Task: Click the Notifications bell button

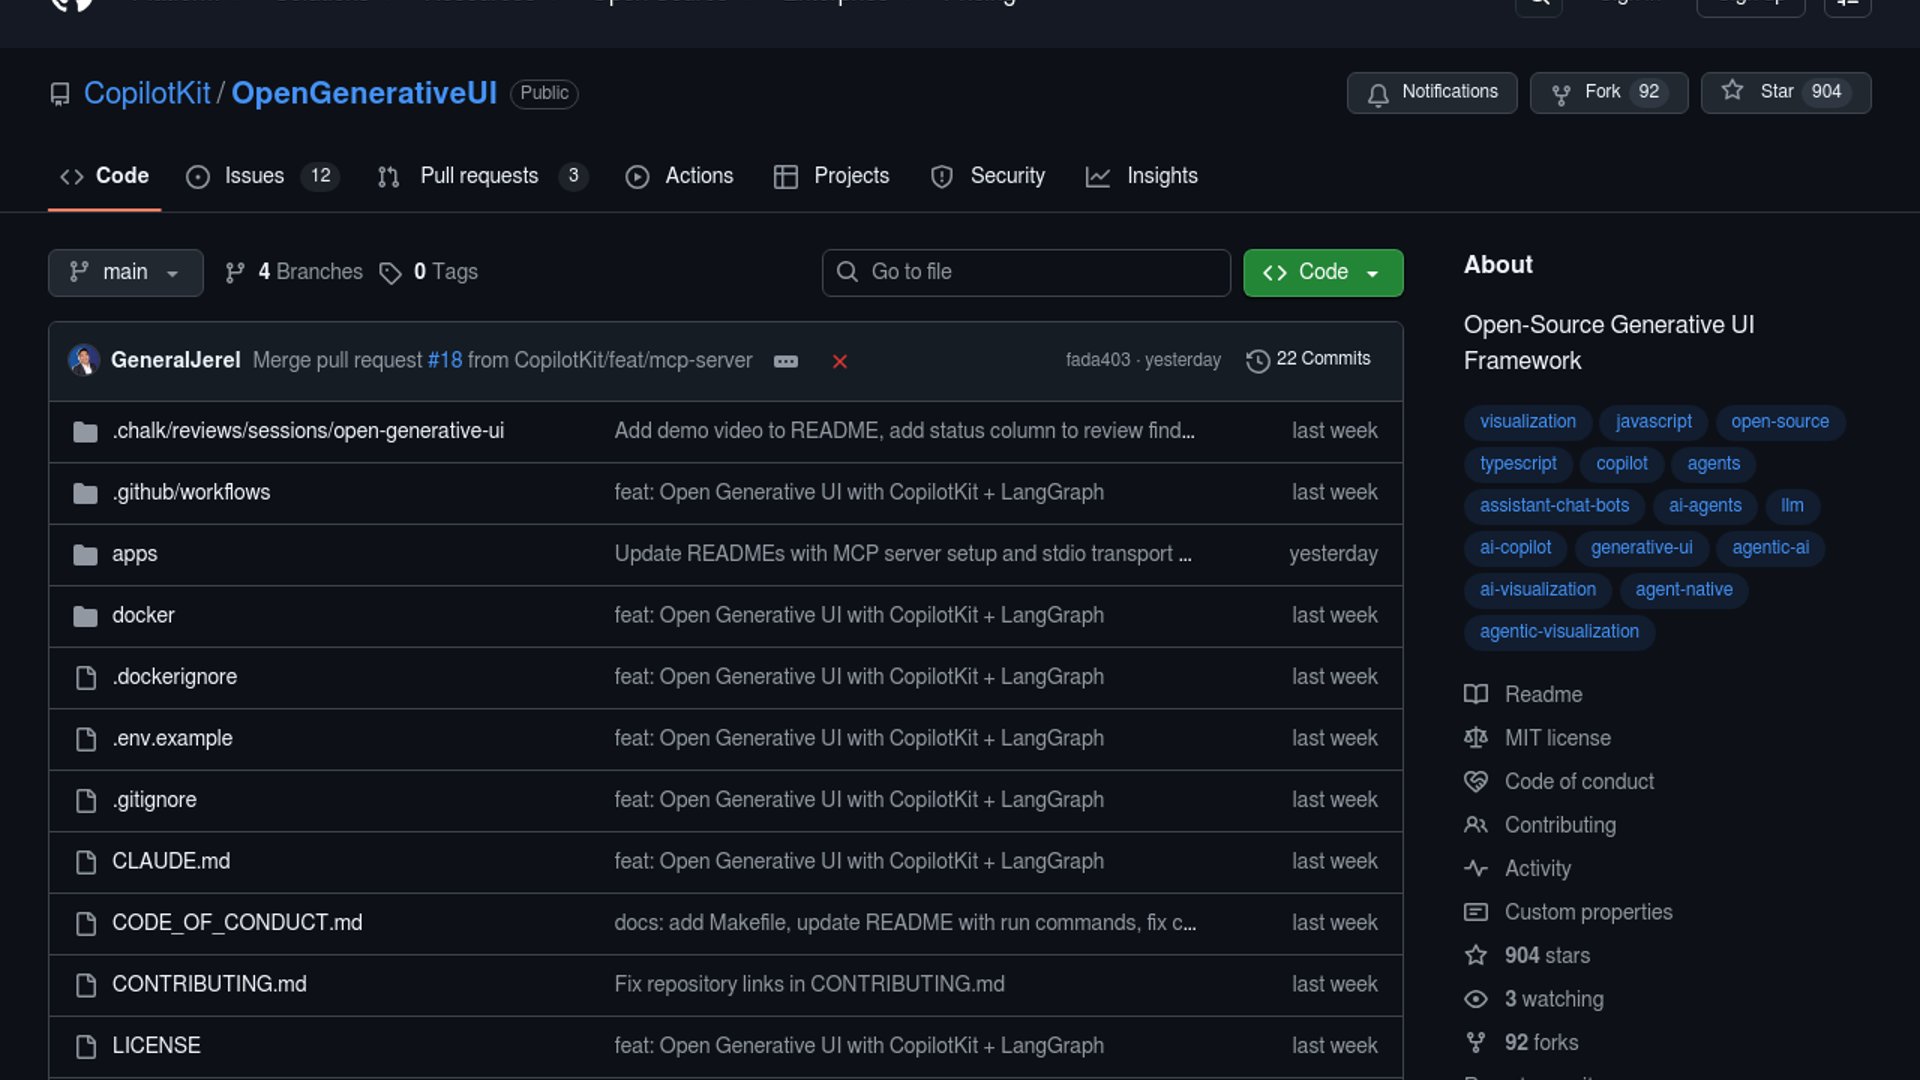Action: point(1431,92)
